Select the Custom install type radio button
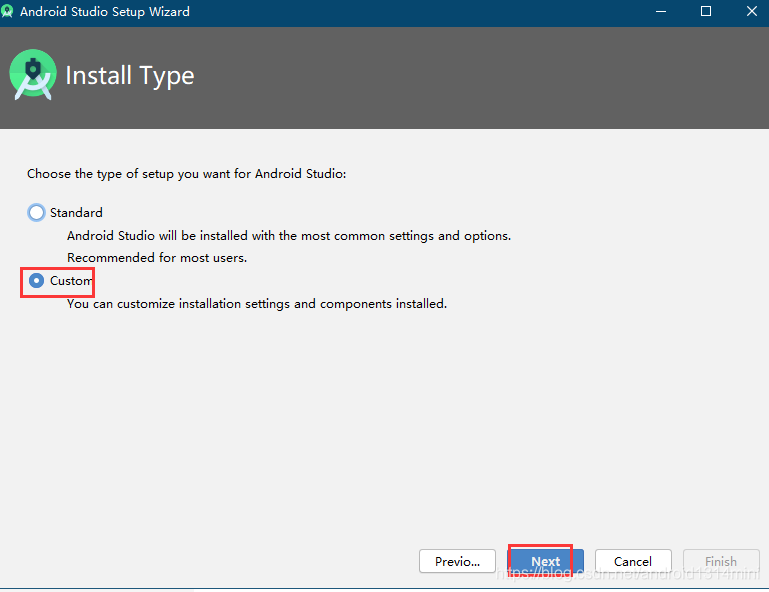The image size is (769, 592). [x=36, y=281]
